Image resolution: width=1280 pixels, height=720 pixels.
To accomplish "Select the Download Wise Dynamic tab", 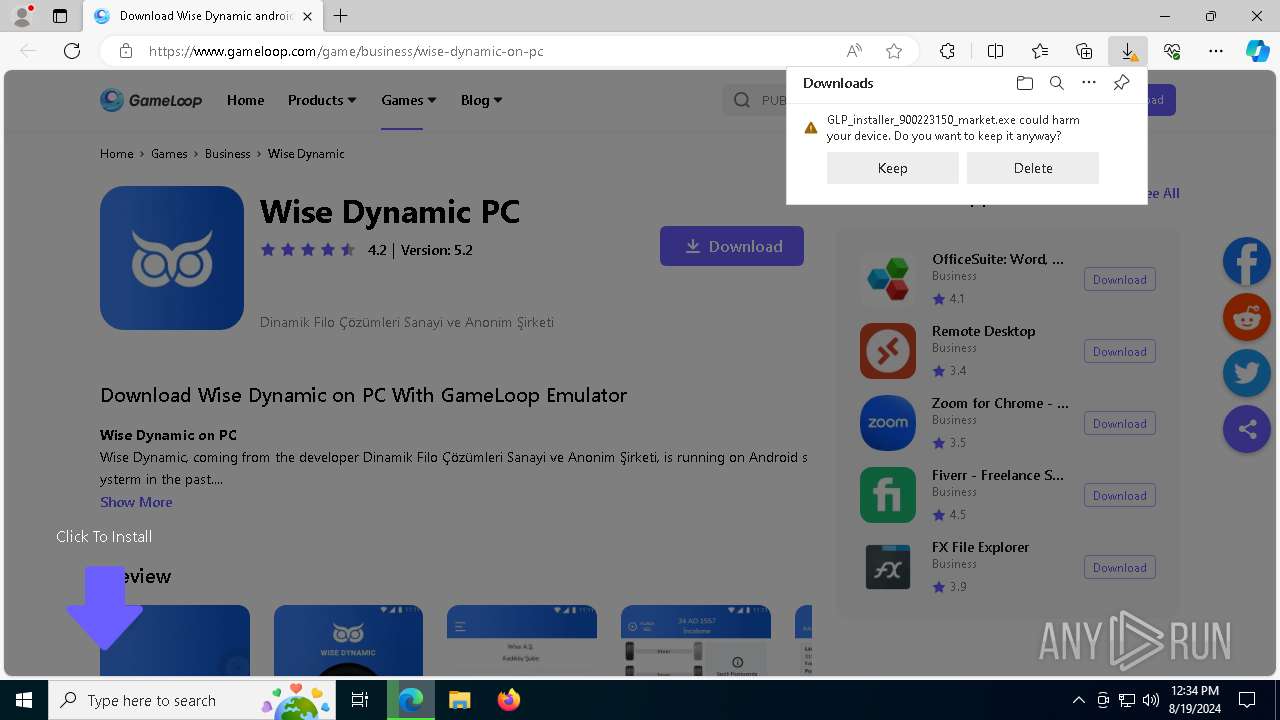I will tap(202, 16).
